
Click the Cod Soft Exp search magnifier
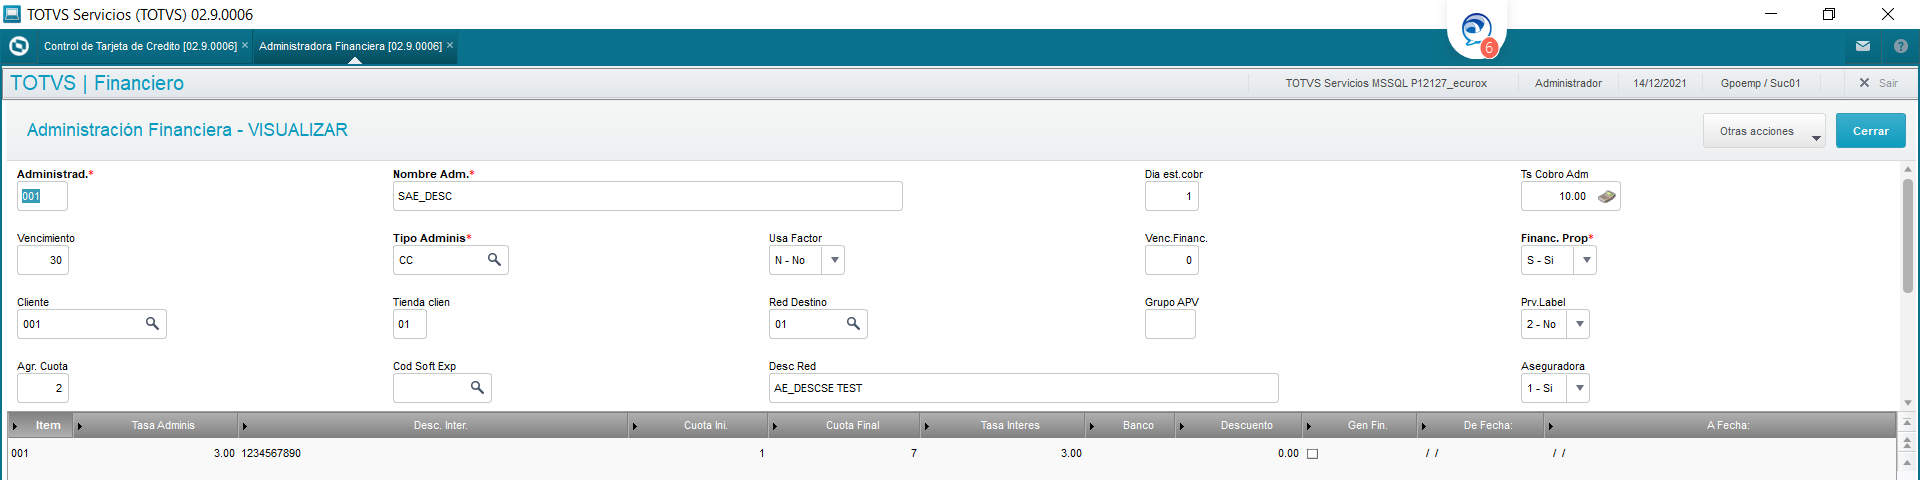click(x=477, y=388)
